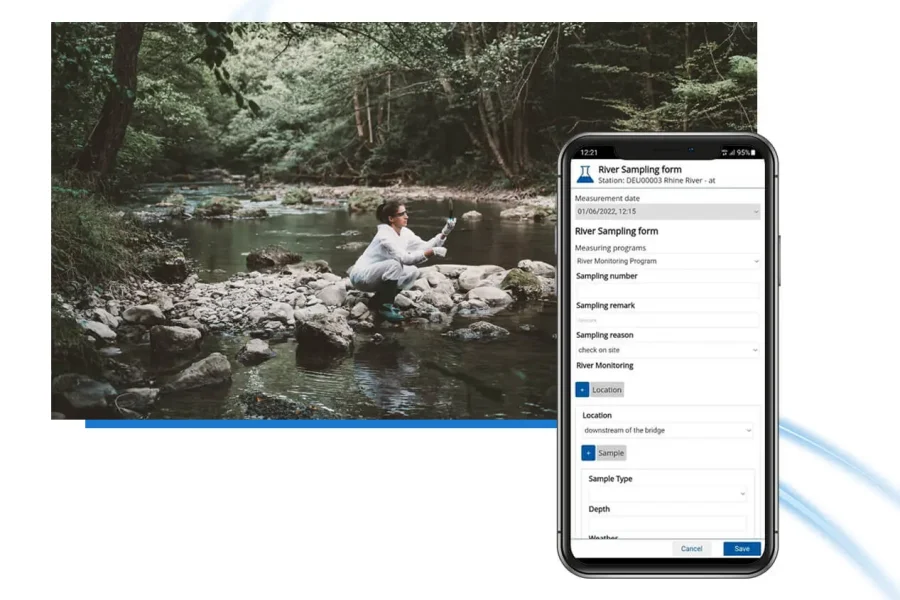Screen dimensions: 900x600
Task: Click the blue plus icon beside Location
Action: point(582,389)
